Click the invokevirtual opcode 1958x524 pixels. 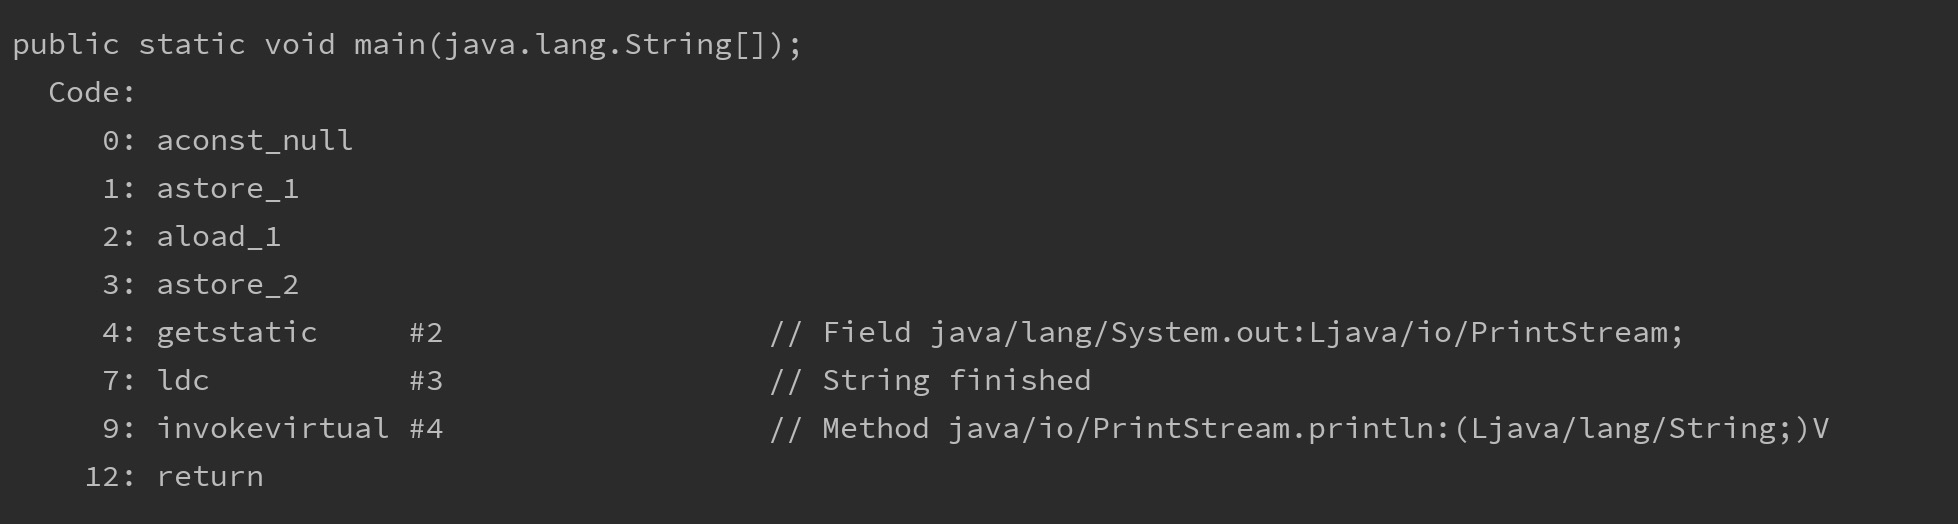pos(273,429)
